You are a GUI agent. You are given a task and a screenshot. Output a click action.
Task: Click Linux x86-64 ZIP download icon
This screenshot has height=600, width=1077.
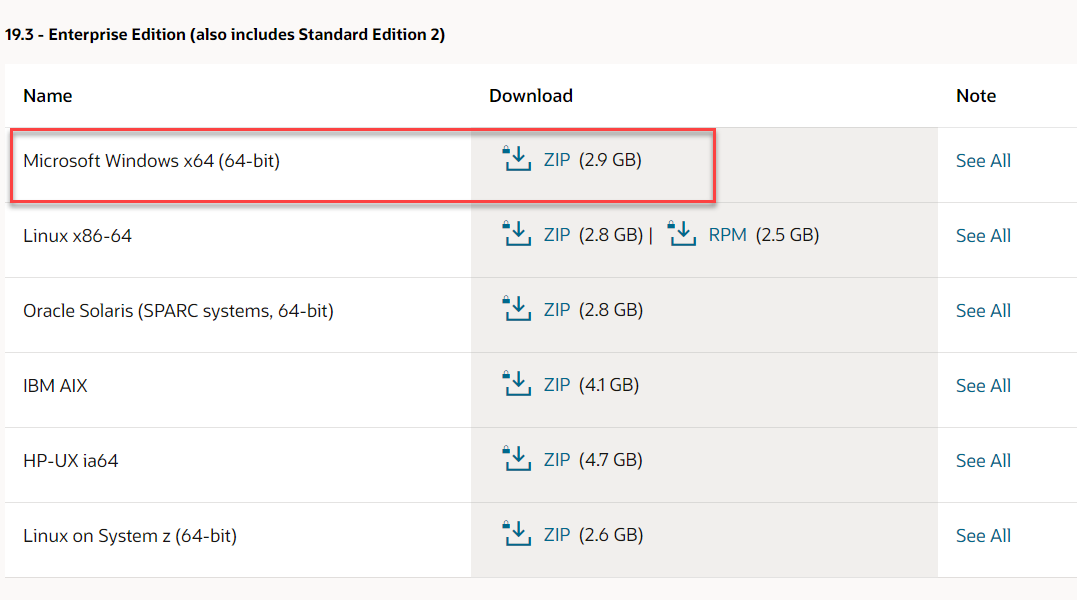click(517, 235)
